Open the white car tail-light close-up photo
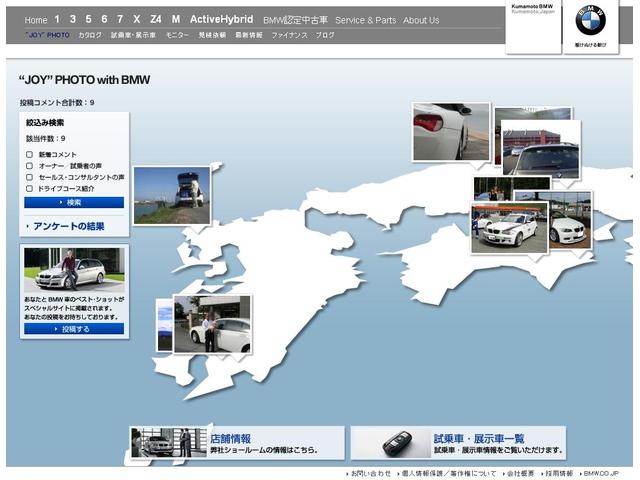The image size is (640, 480). pyautogui.click(x=451, y=132)
